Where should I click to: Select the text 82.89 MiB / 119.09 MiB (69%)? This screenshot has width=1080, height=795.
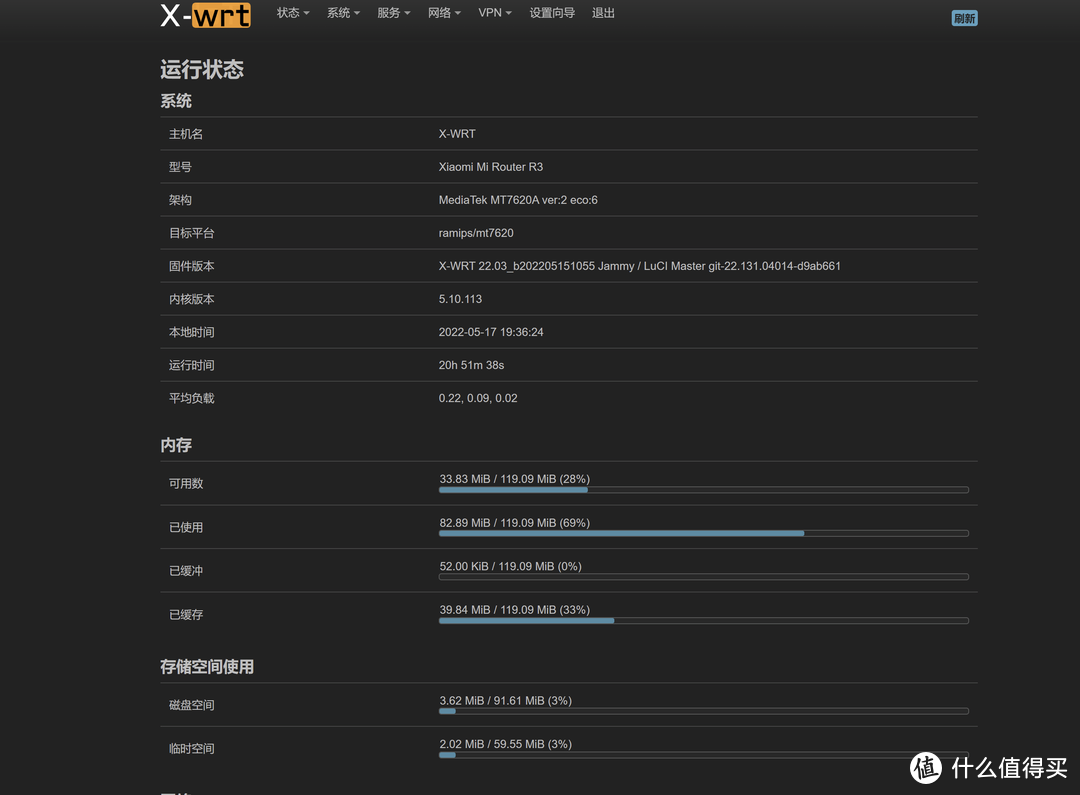point(515,523)
